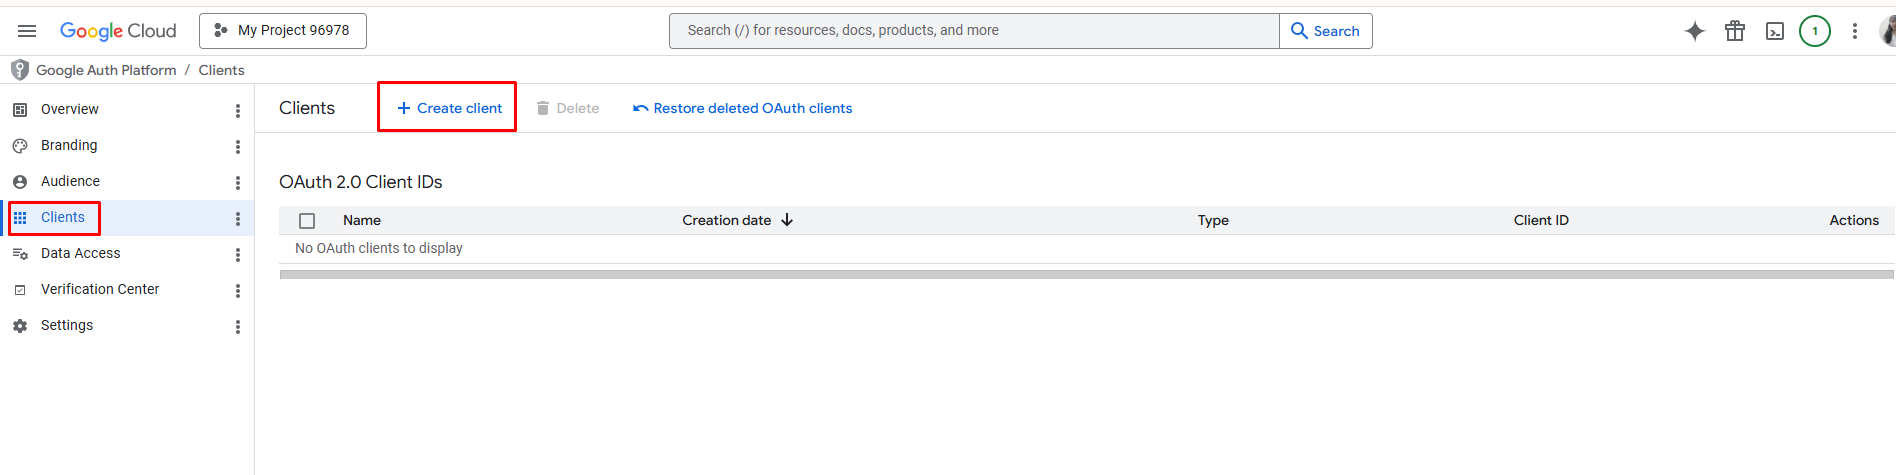1896x475 pixels.
Task: Open the gift free trial icon
Action: pyautogui.click(x=1735, y=31)
